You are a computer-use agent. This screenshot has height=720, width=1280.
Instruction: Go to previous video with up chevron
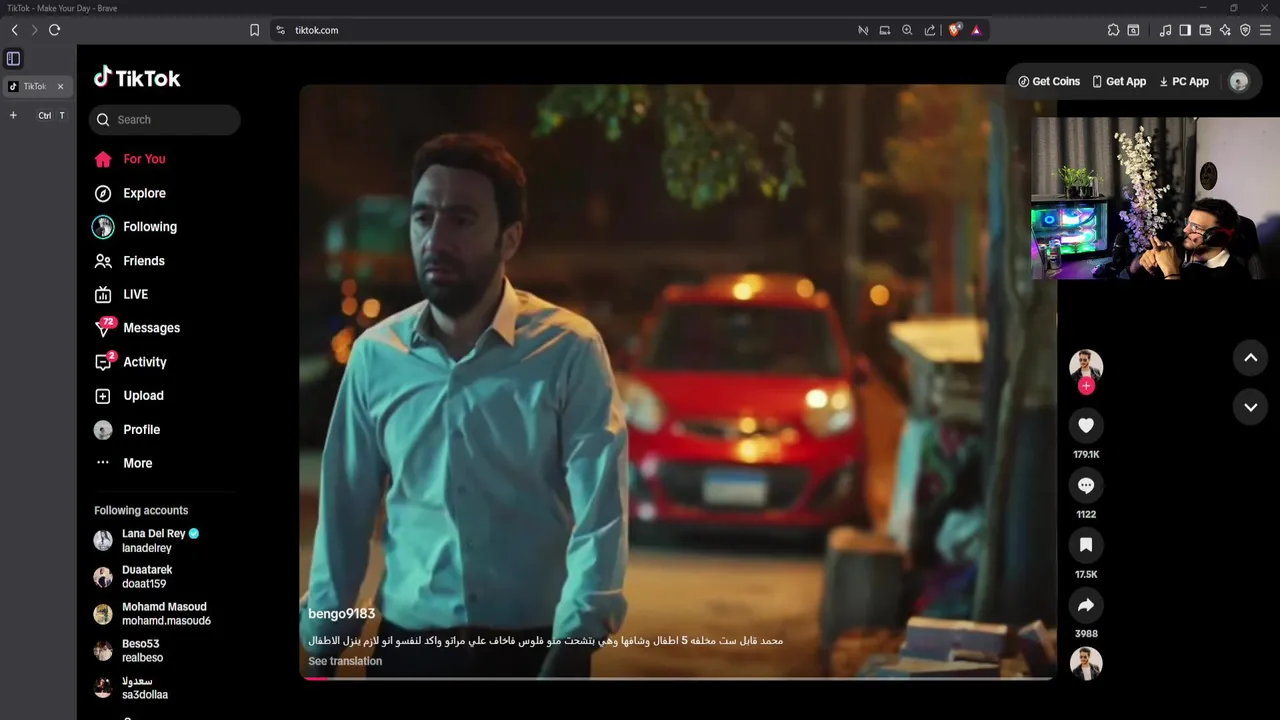click(x=1250, y=358)
